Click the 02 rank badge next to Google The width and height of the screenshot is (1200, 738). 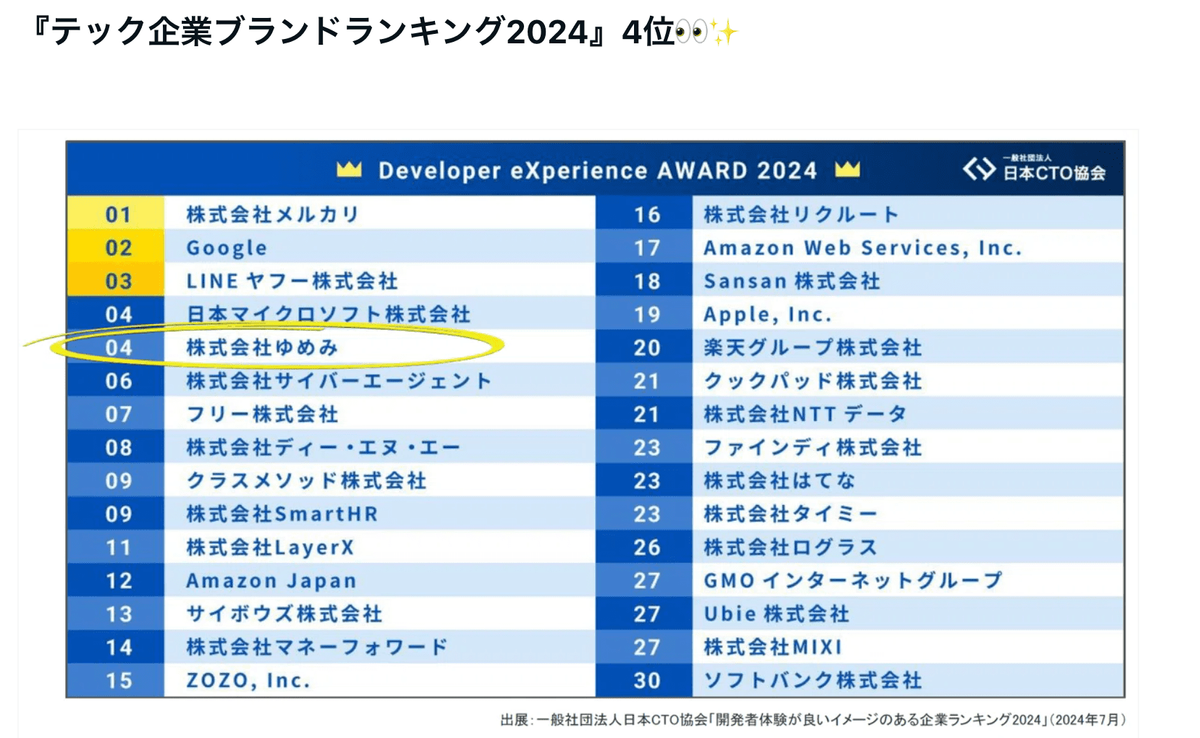[118, 248]
